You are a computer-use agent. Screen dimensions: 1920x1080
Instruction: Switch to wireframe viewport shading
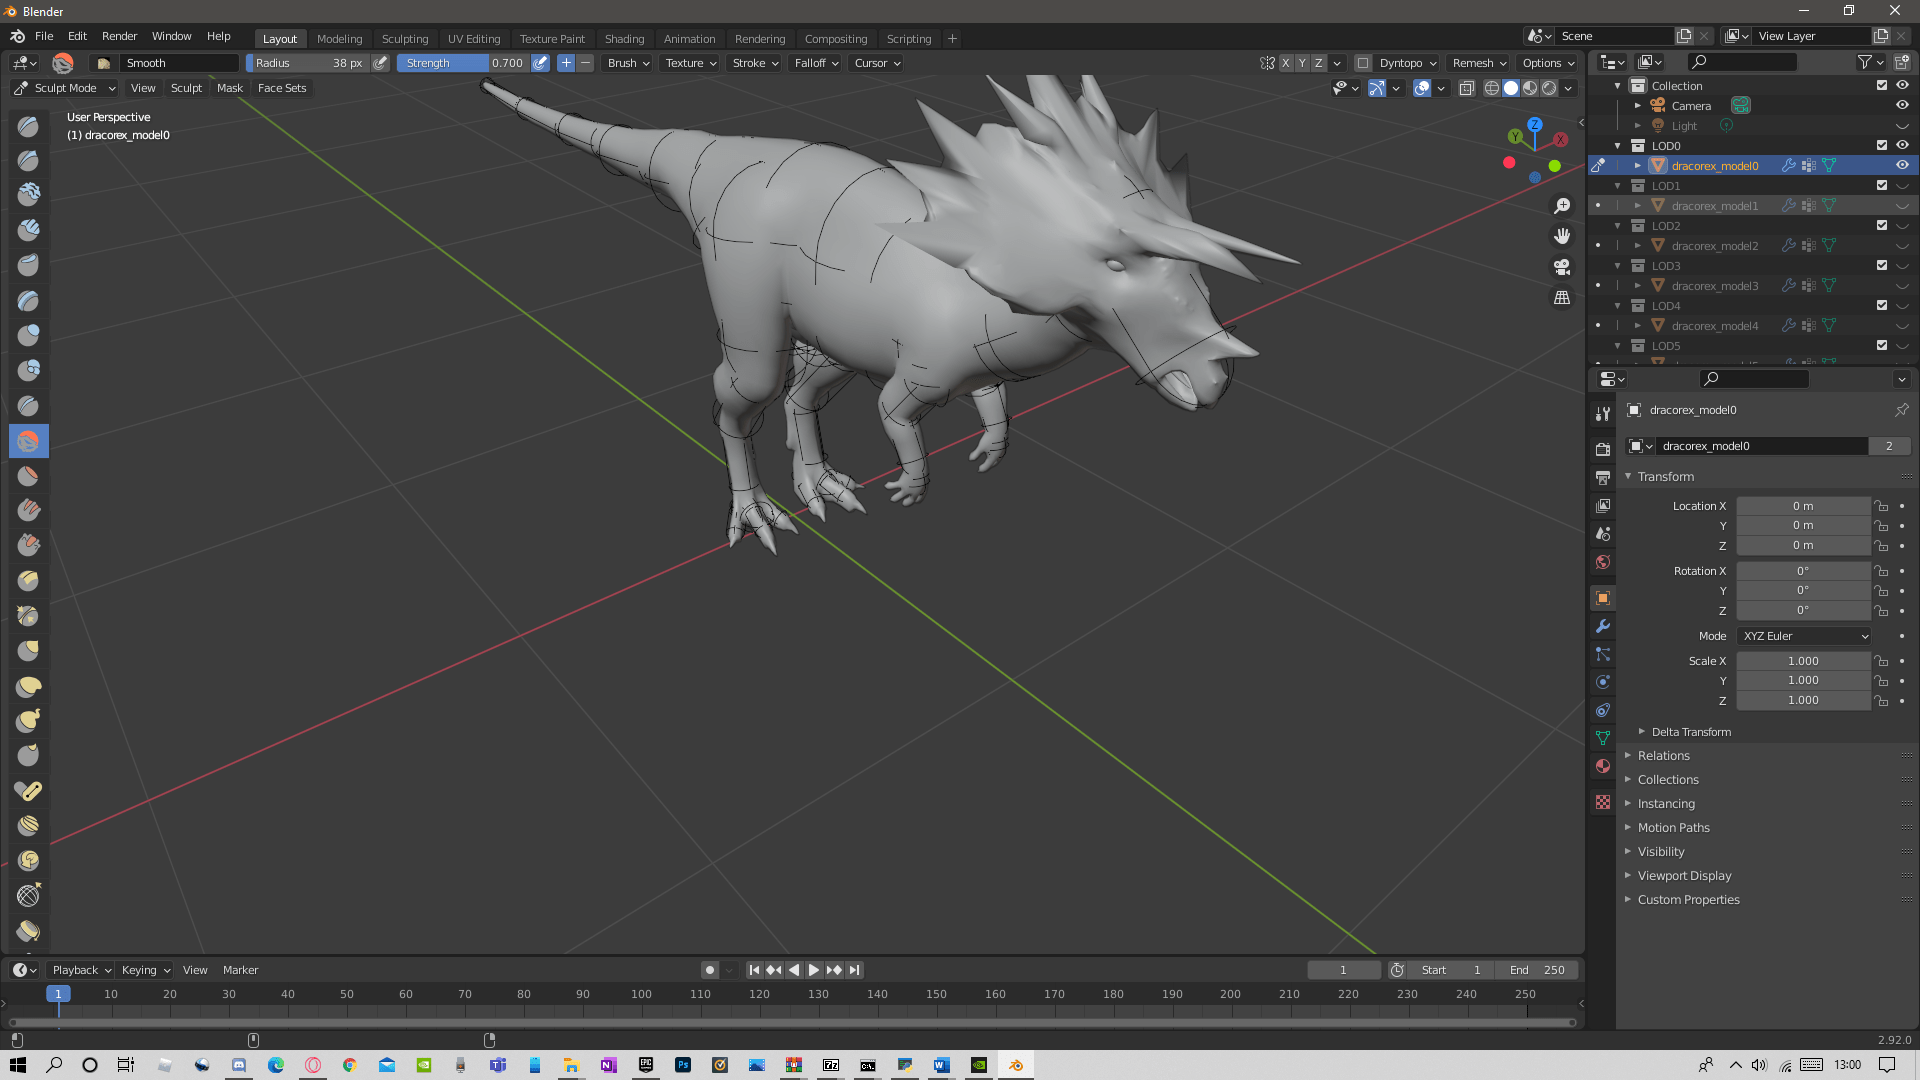pyautogui.click(x=1491, y=88)
